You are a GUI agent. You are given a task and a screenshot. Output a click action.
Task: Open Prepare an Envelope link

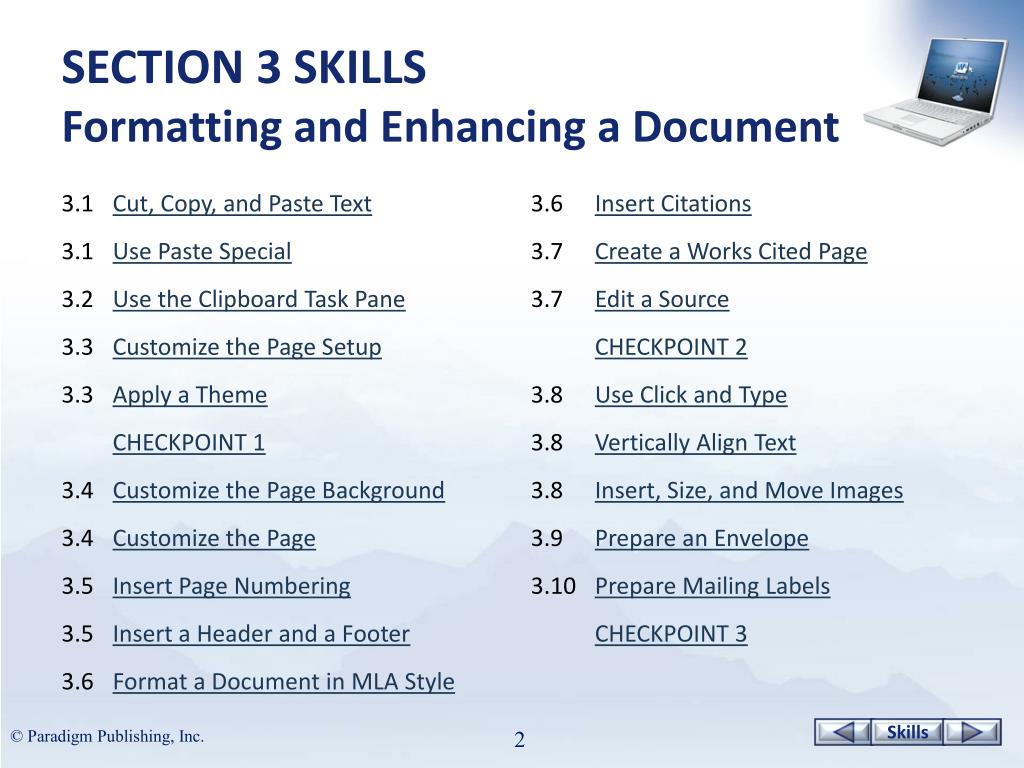701,538
